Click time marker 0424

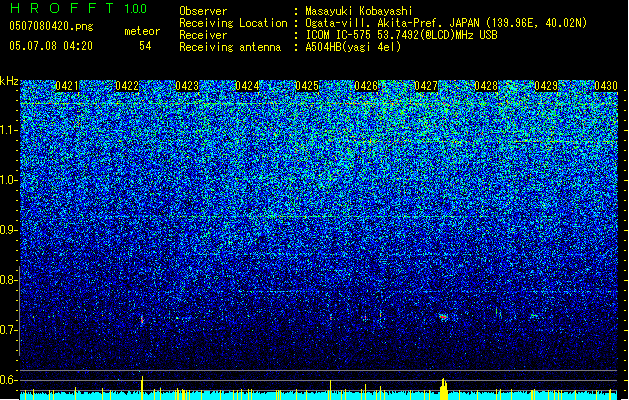click(x=247, y=86)
